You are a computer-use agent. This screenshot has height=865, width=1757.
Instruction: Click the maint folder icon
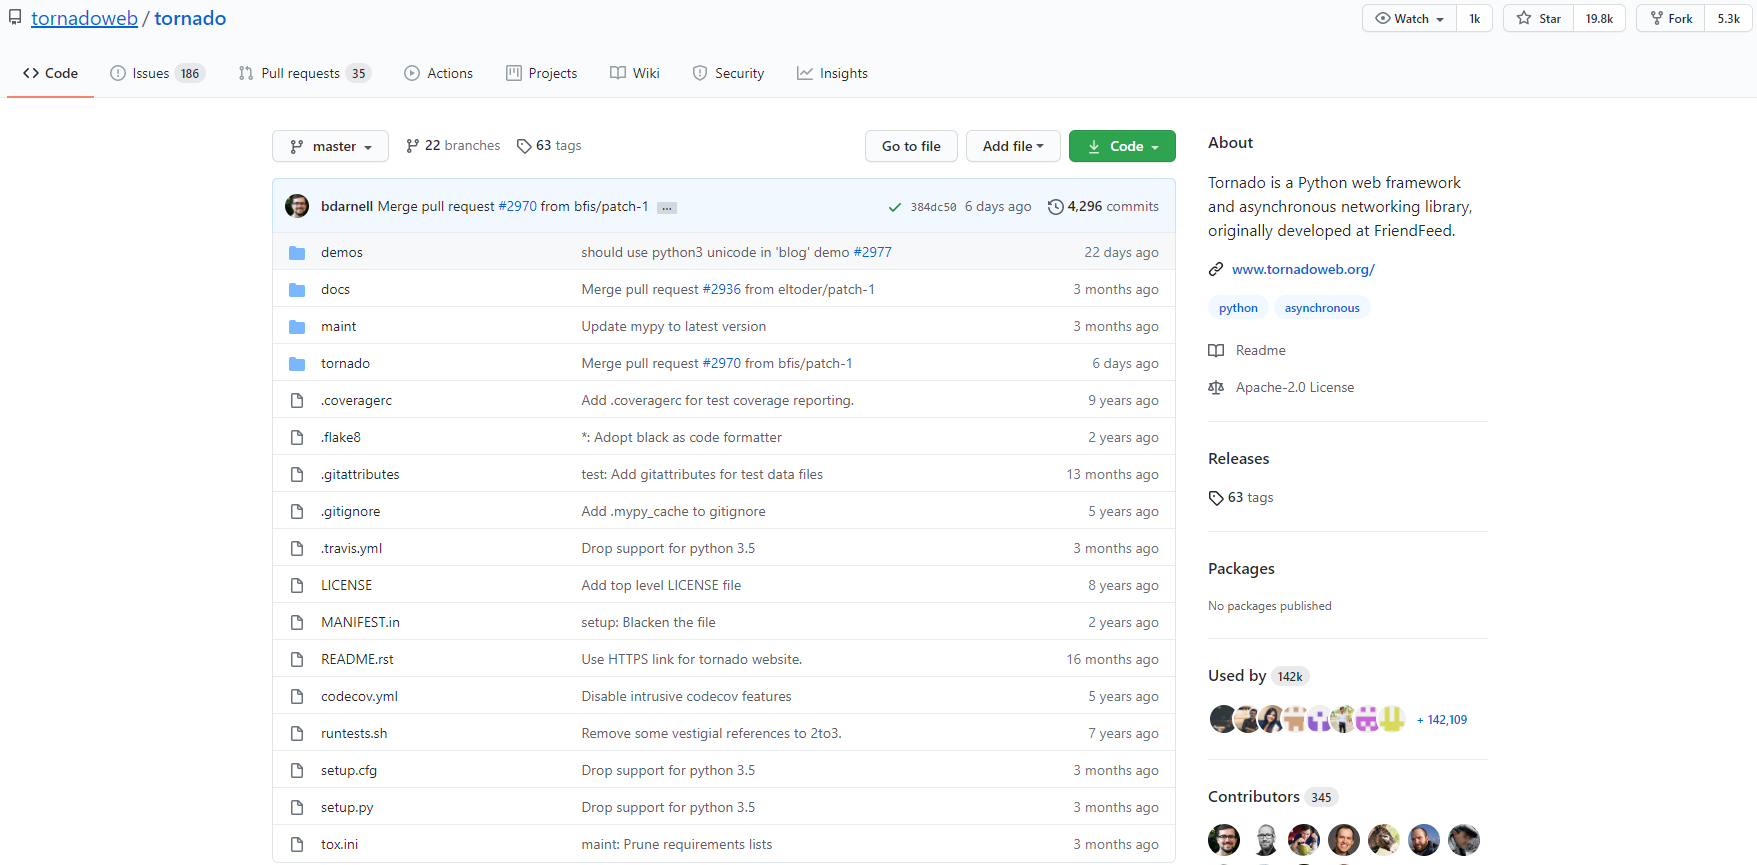click(x=297, y=327)
